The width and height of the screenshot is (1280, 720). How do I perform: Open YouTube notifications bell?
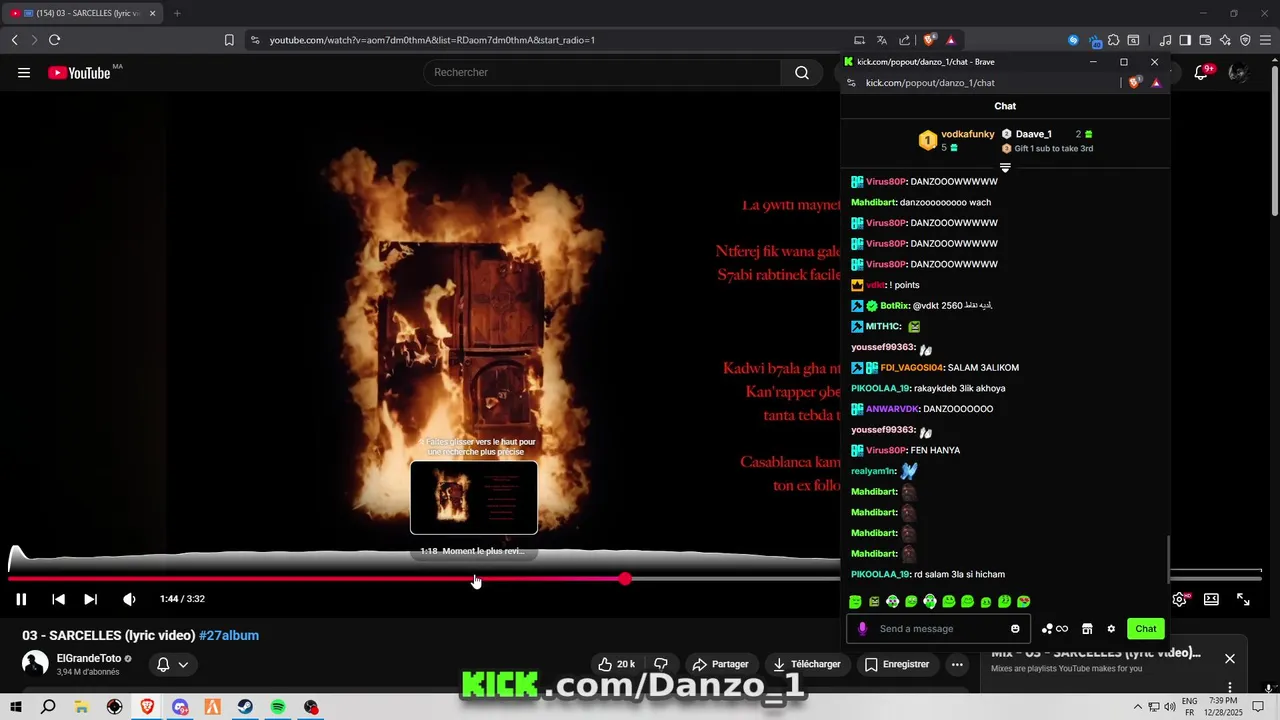1202,72
